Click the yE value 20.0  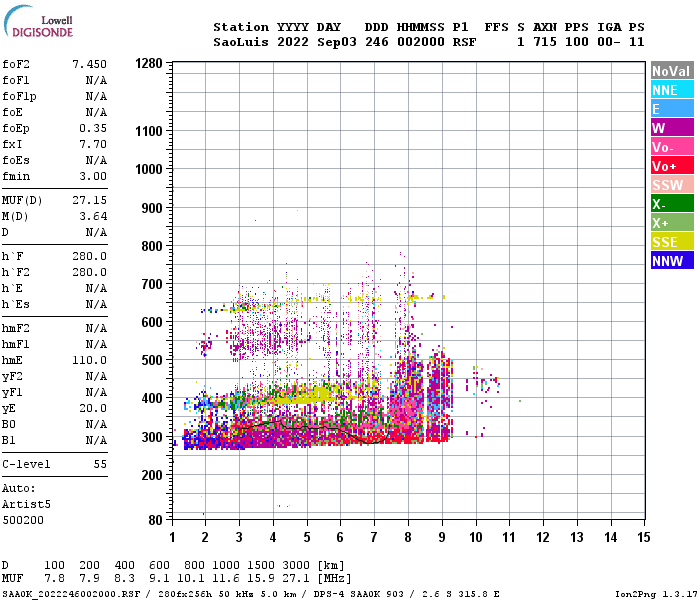(x=93, y=408)
